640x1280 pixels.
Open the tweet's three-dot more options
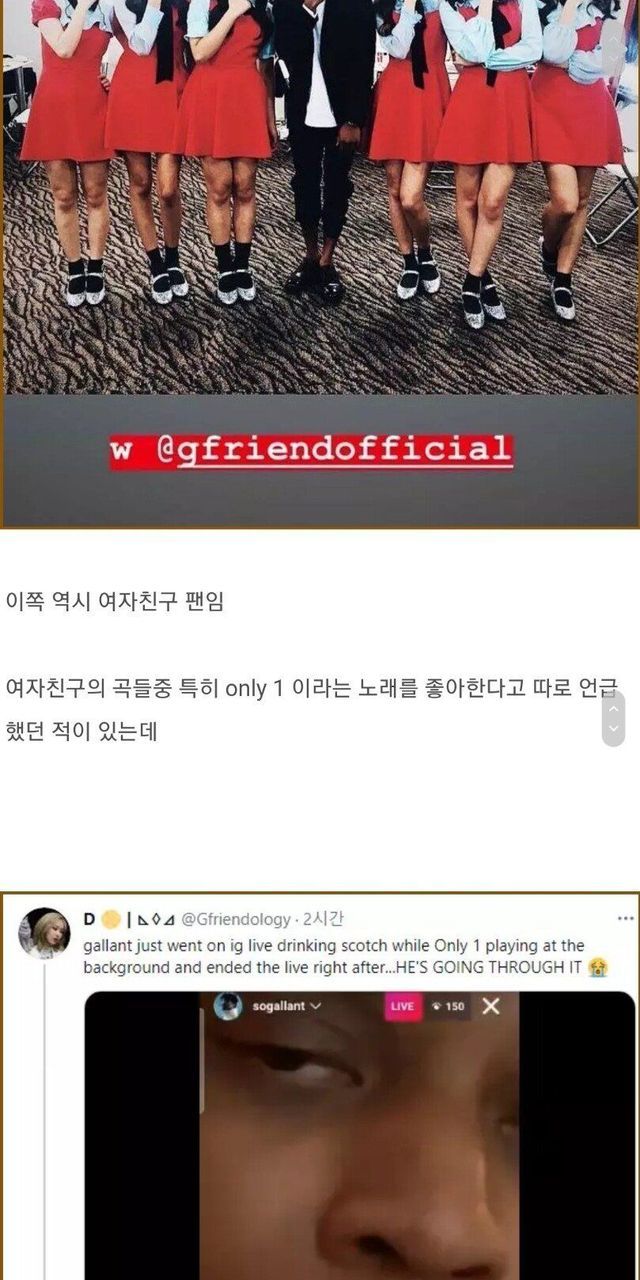pyautogui.click(x=625, y=918)
